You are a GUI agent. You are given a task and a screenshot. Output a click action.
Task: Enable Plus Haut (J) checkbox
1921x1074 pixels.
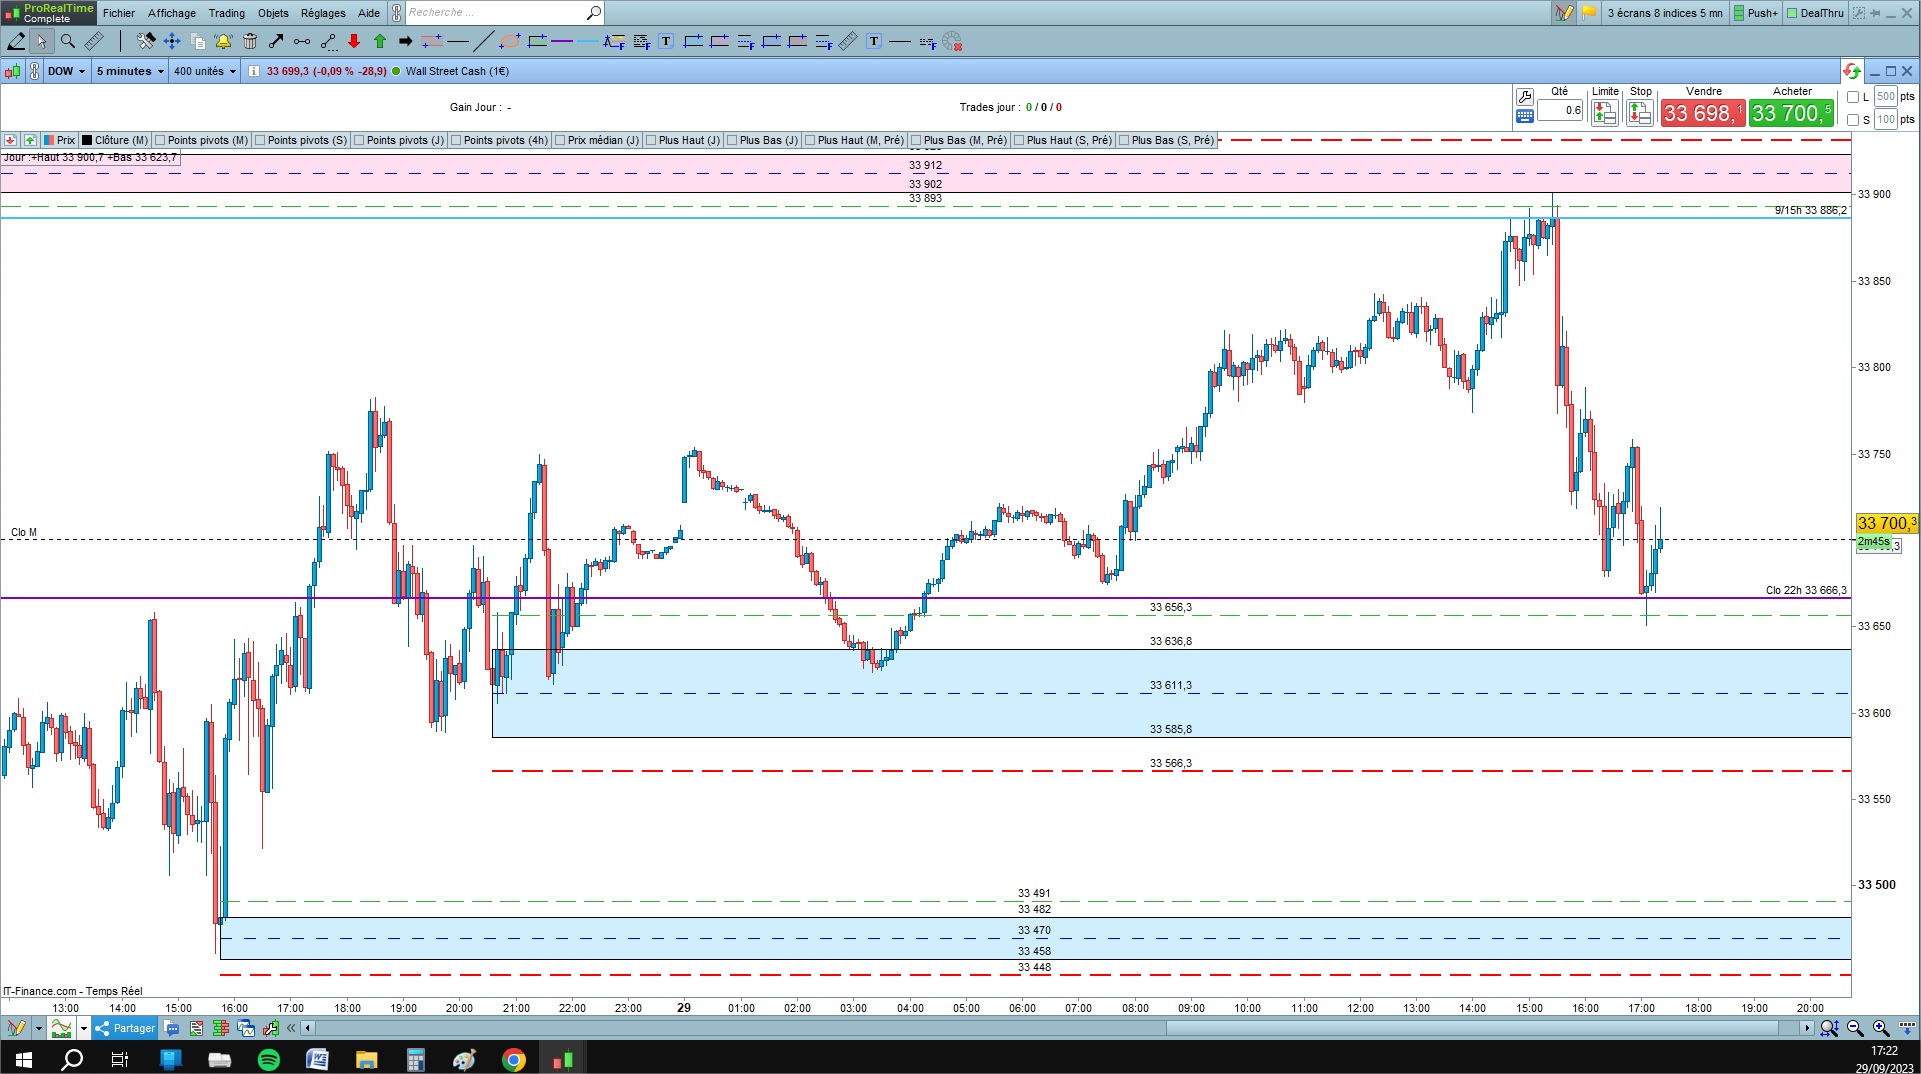pyautogui.click(x=651, y=140)
